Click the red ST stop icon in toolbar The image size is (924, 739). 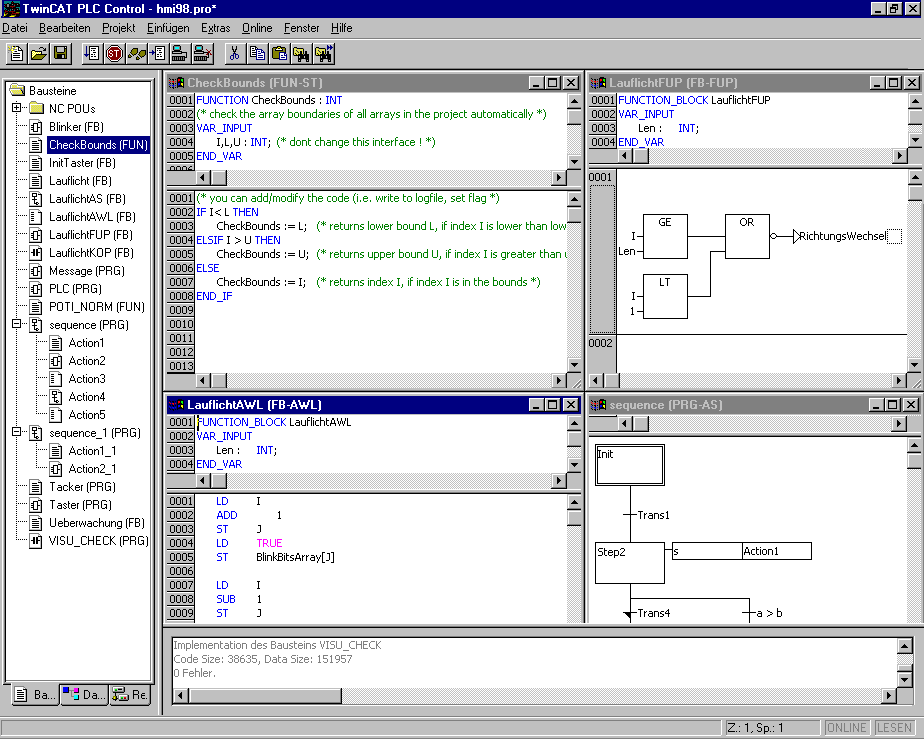114,54
